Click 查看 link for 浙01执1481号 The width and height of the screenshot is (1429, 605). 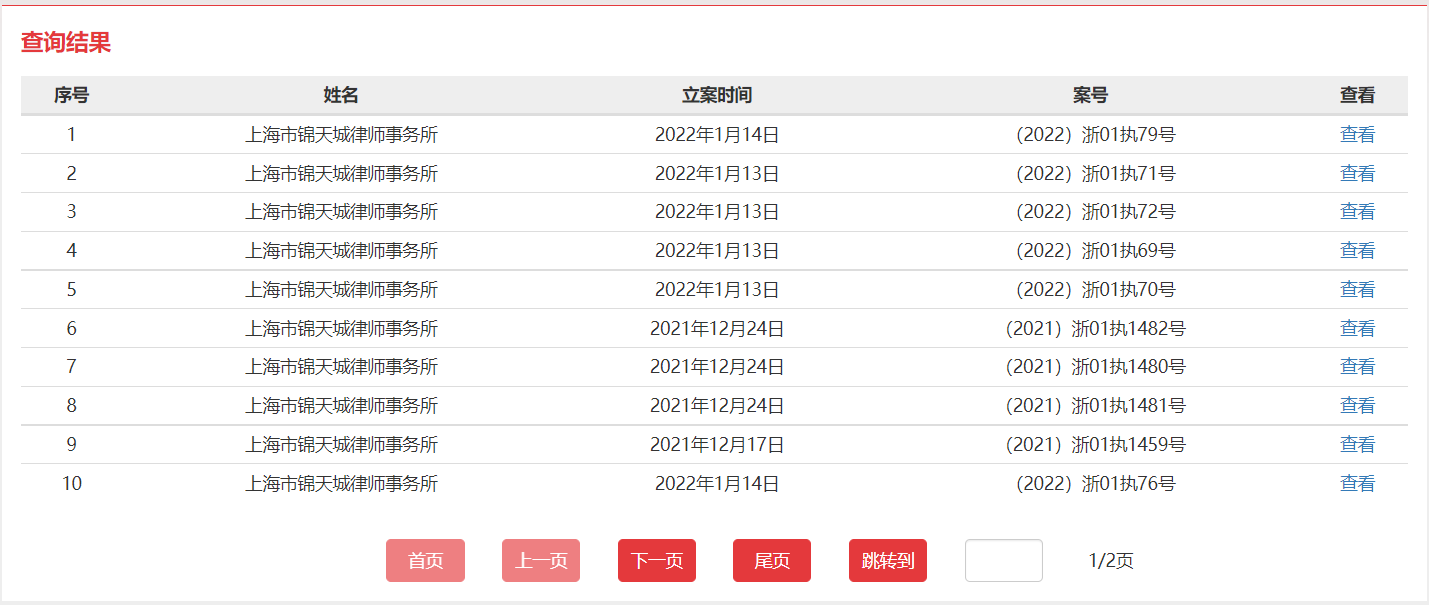pyautogui.click(x=1357, y=406)
